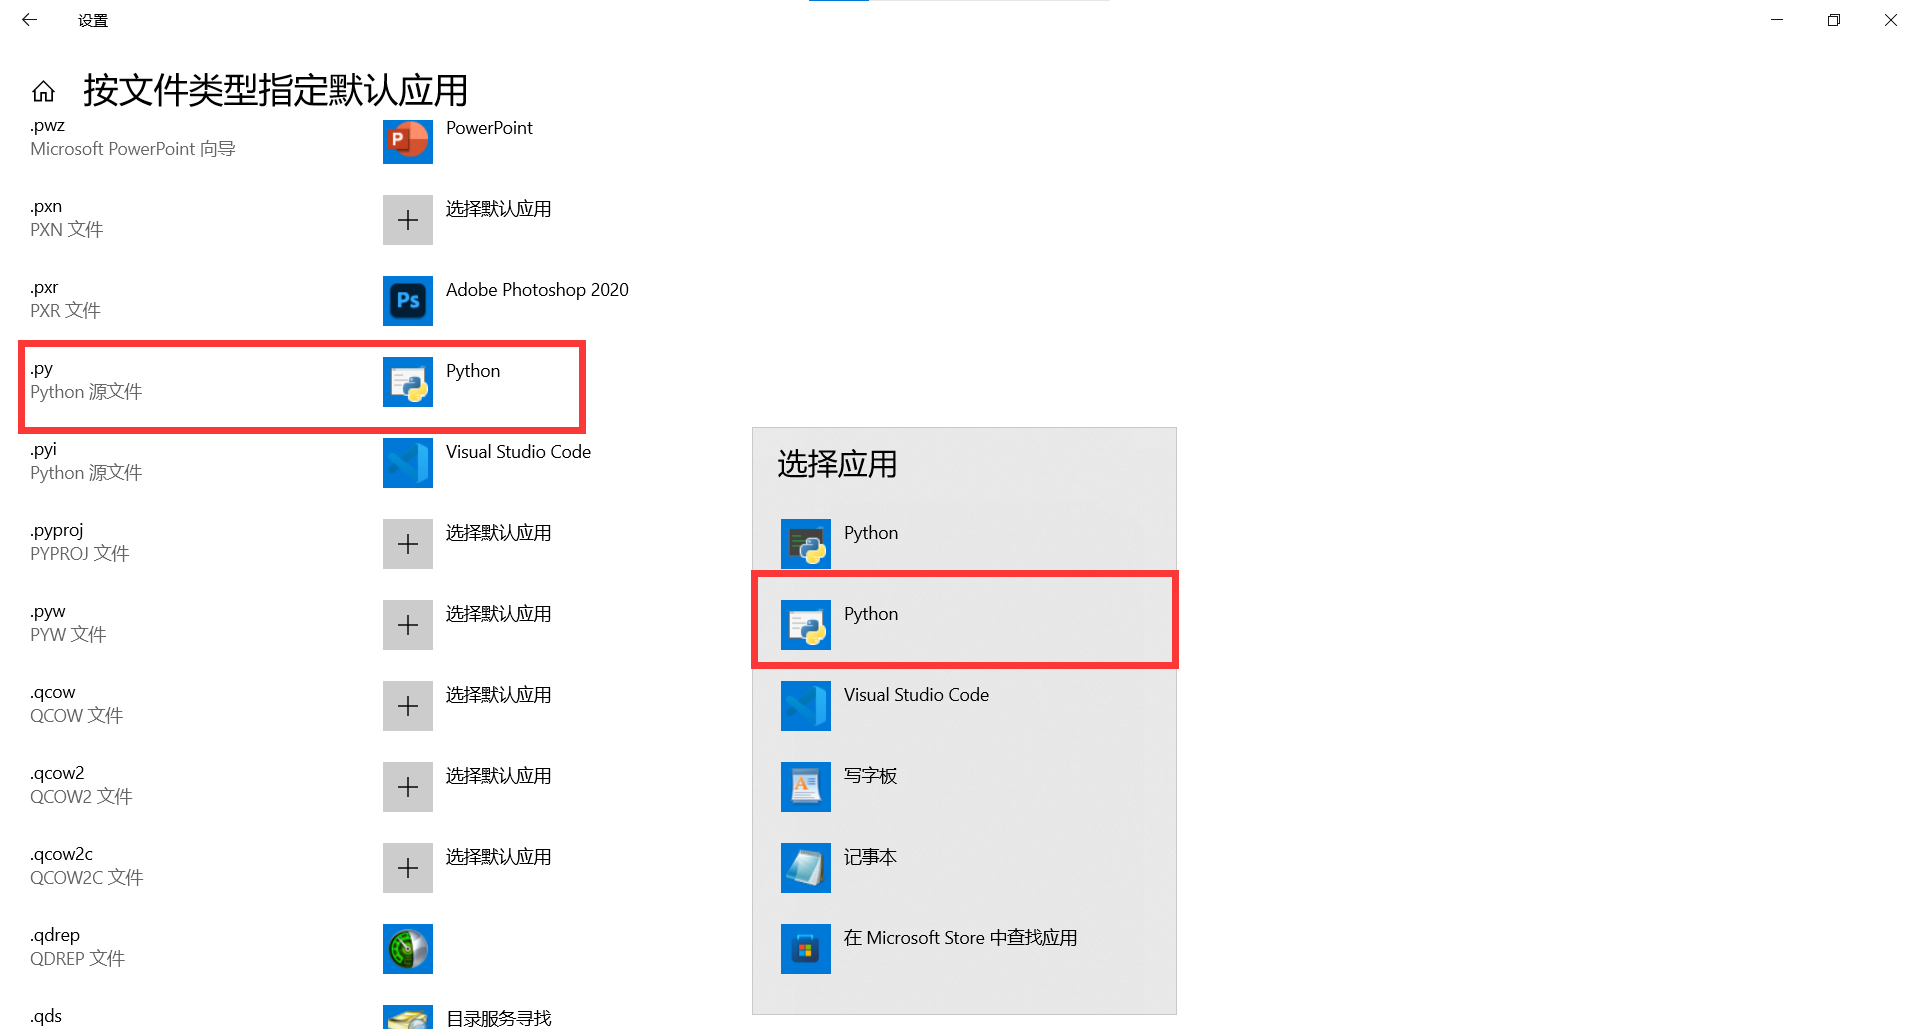1912x1029 pixels.
Task: Click .qdrep extension text
Action: coord(55,936)
